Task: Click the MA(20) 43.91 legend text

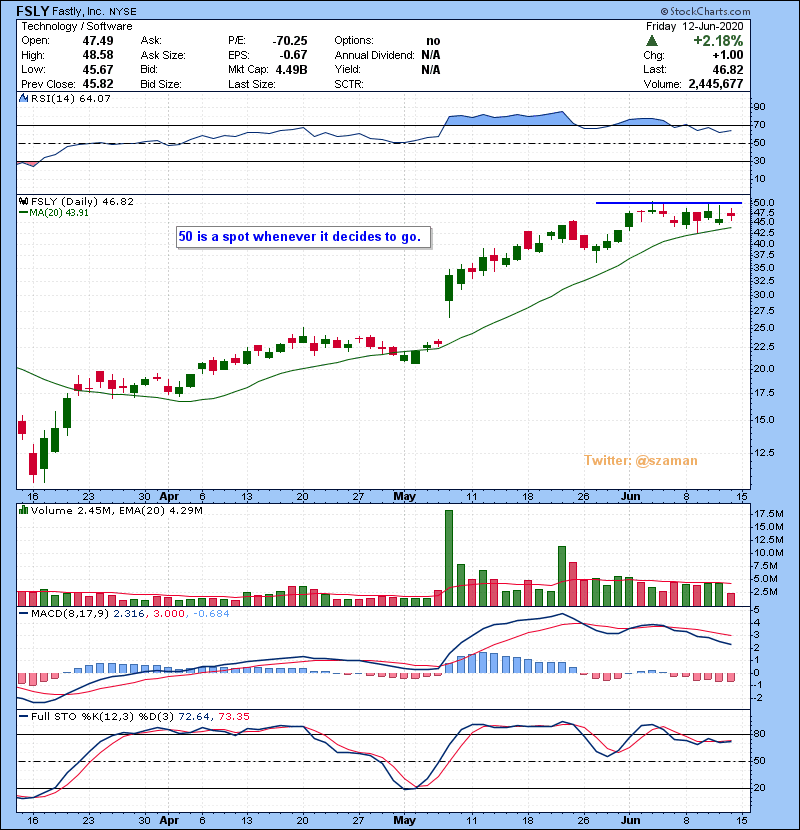Action: tap(59, 212)
